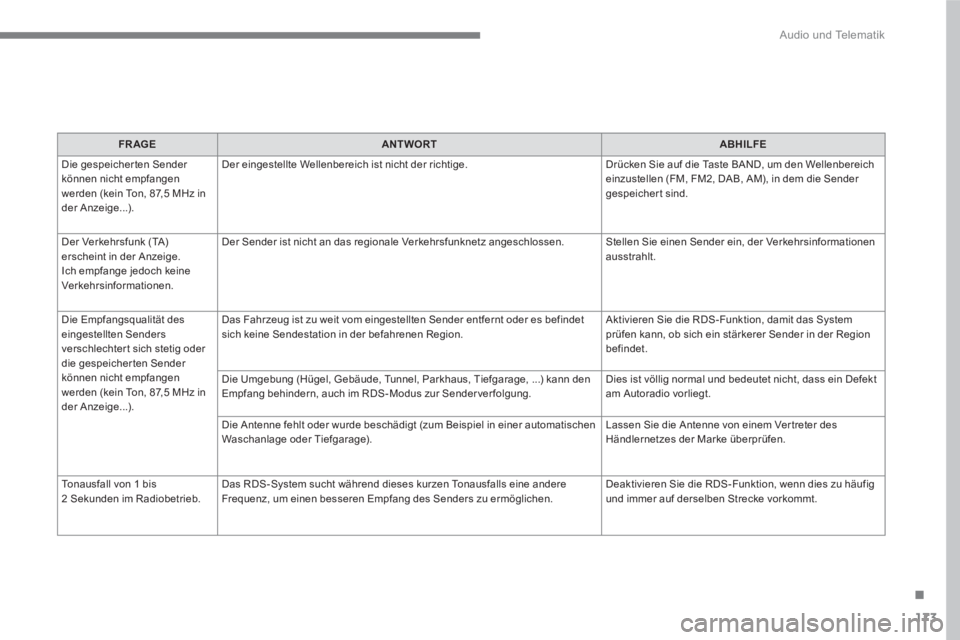Click the remedy 'Aktivieren Sie die RDS-Funktion'

coord(743,341)
